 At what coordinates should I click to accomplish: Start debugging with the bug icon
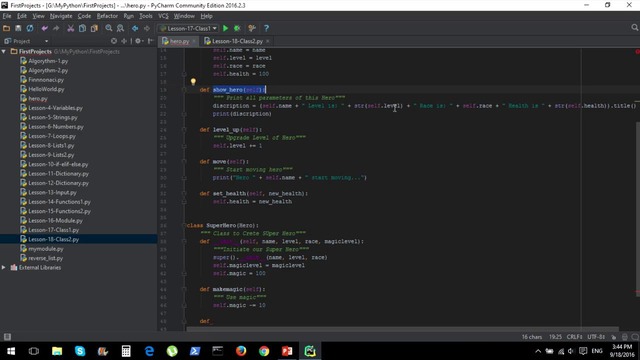tap(237, 28)
